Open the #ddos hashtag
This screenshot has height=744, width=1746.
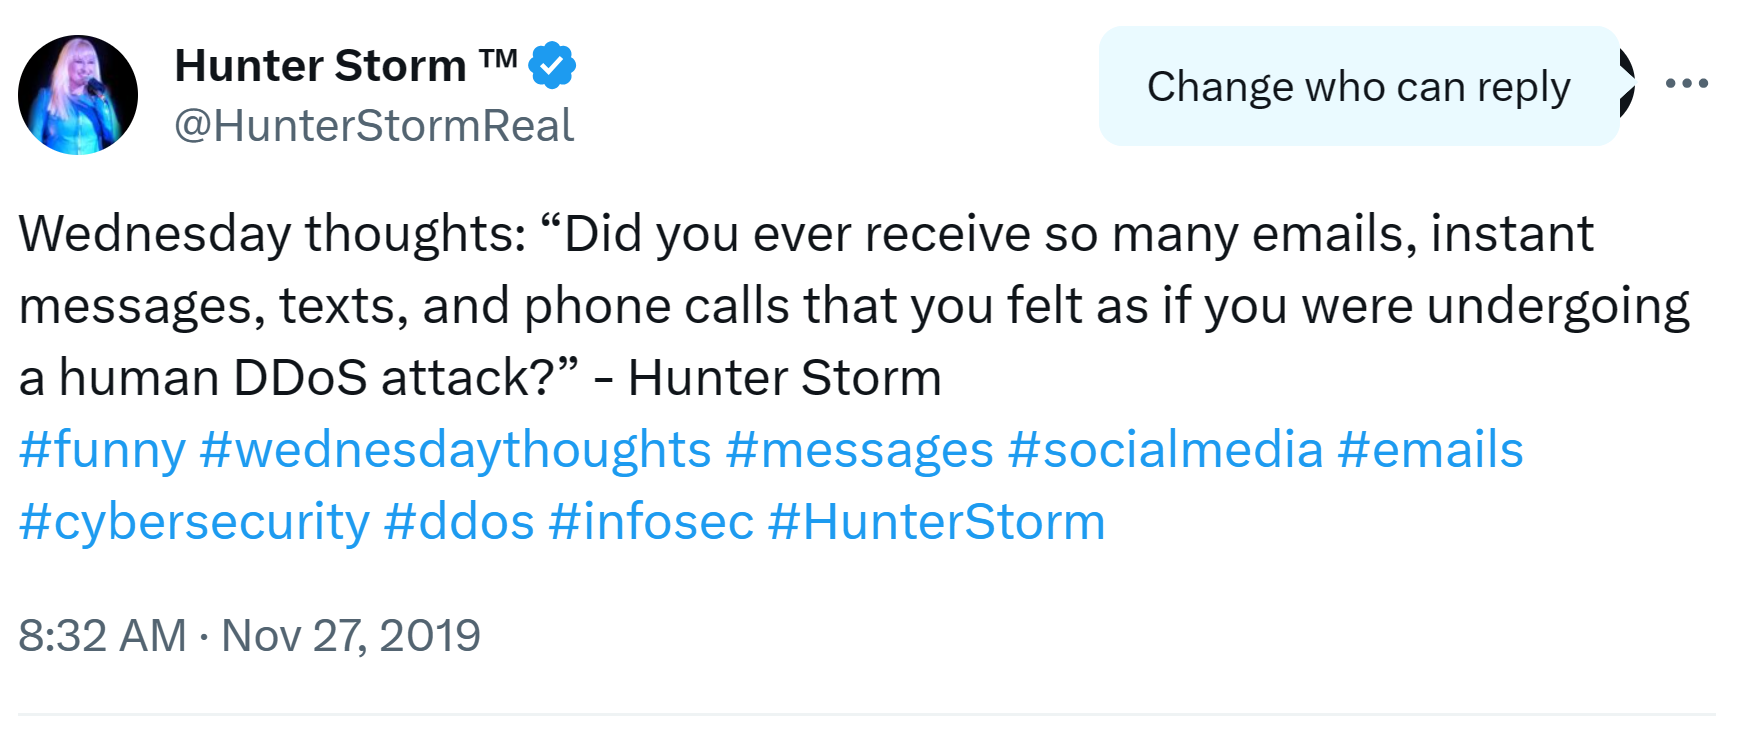tap(459, 522)
